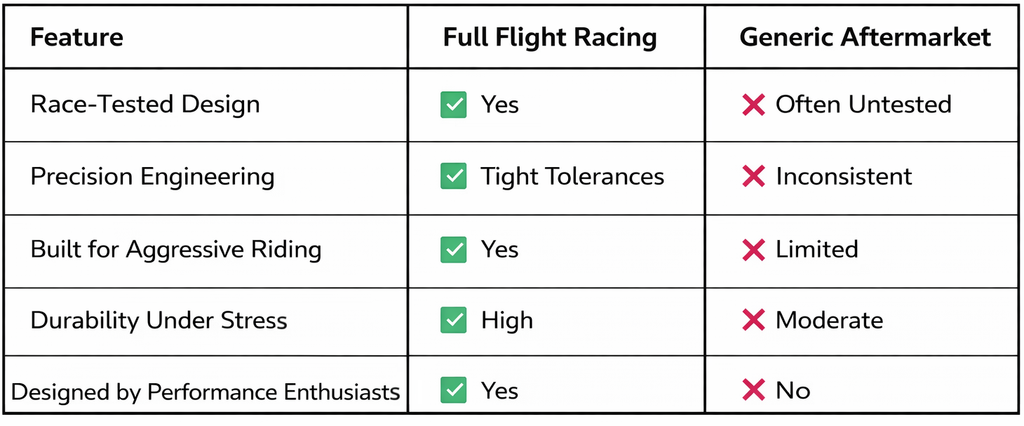Image resolution: width=1024 pixels, height=426 pixels.
Task: Click green checkmark in Built for Aggressive Riding row
Action: pos(454,249)
